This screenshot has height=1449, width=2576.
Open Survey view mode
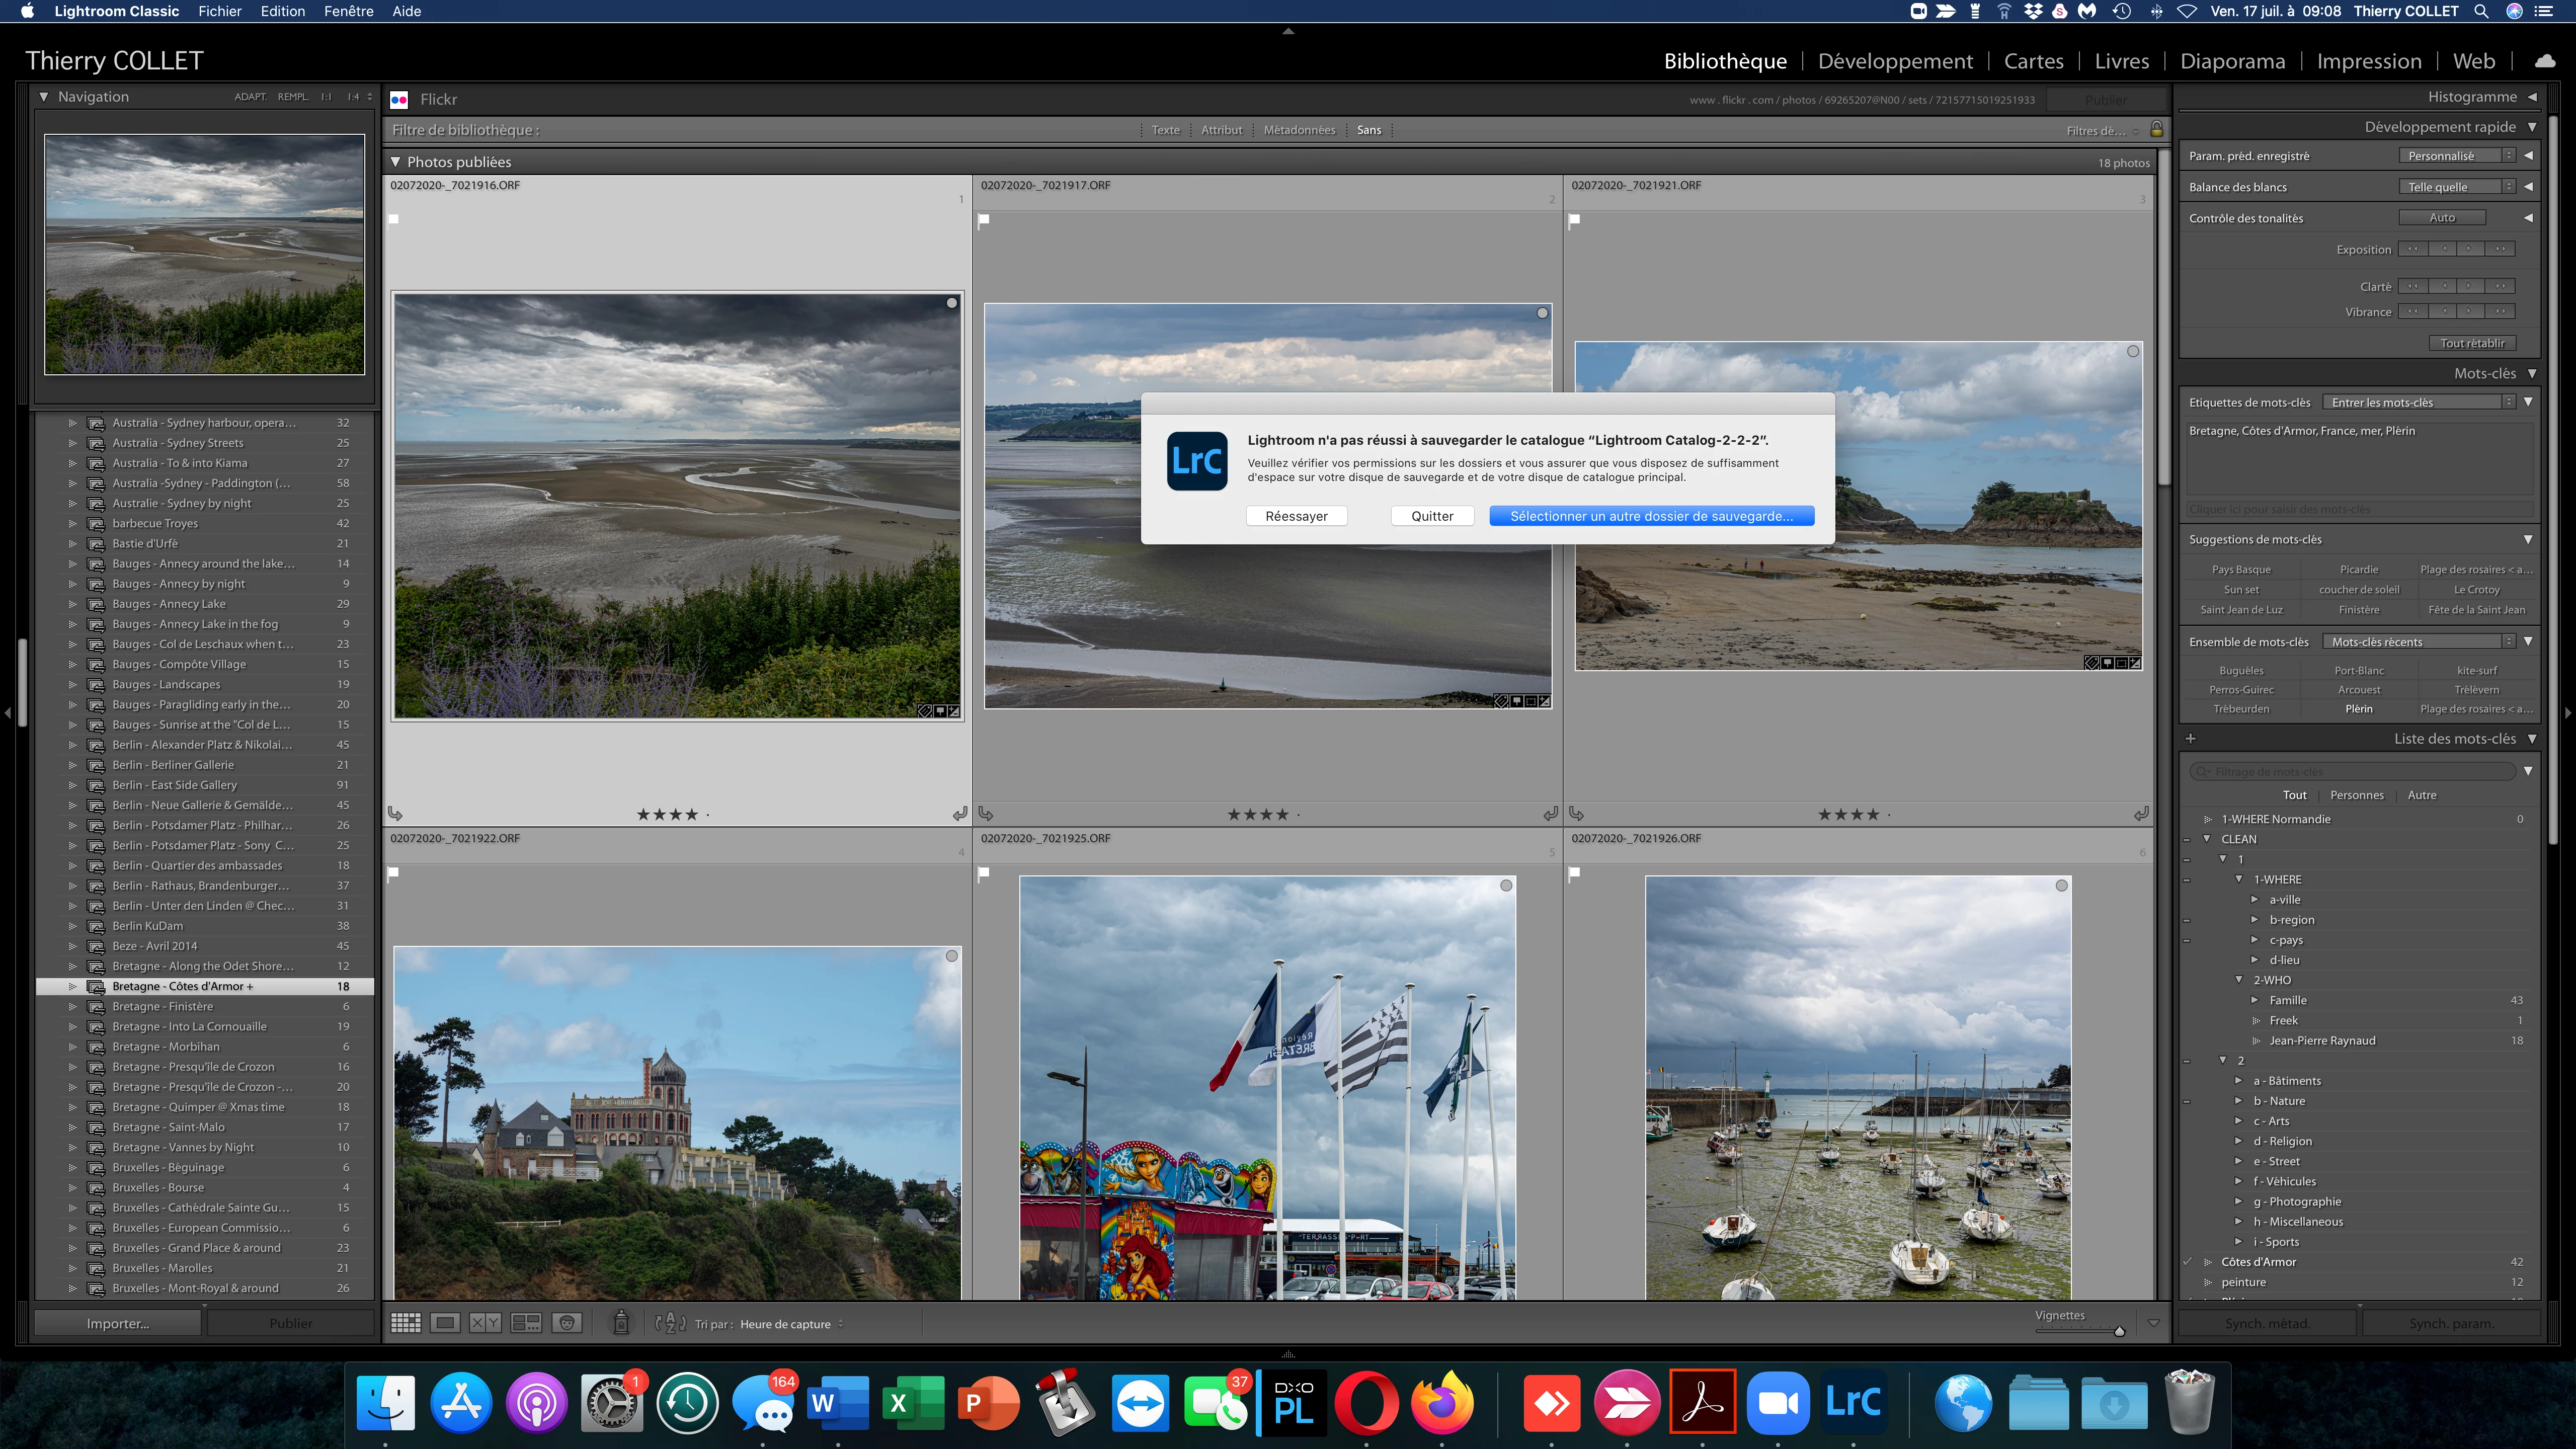point(526,1323)
